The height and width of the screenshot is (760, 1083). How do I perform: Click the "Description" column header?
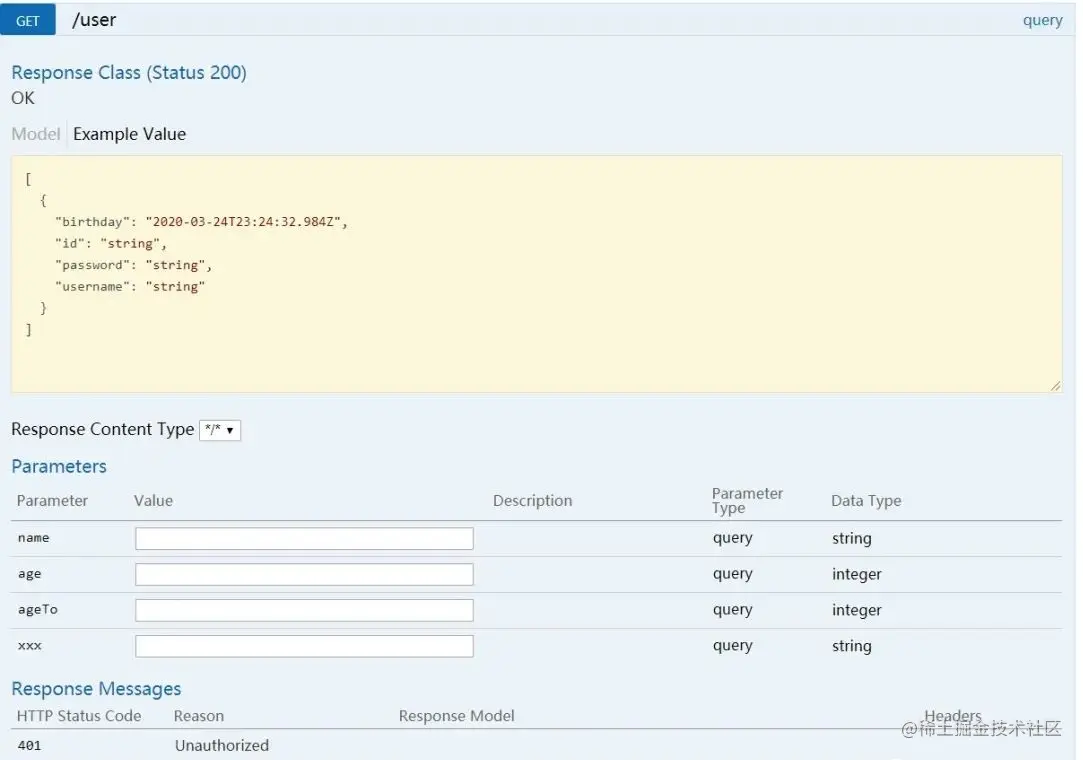point(533,501)
